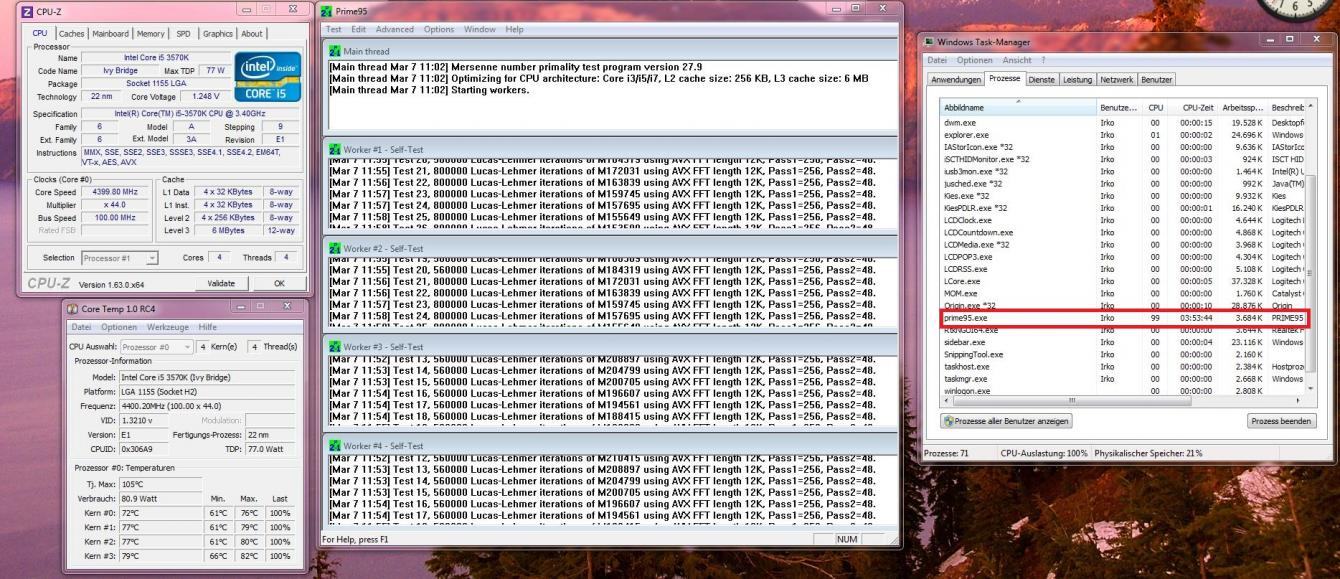The width and height of the screenshot is (1340, 579).
Task: Click the Task-Manager process list horizontal scrollbar
Action: click(x=1123, y=399)
